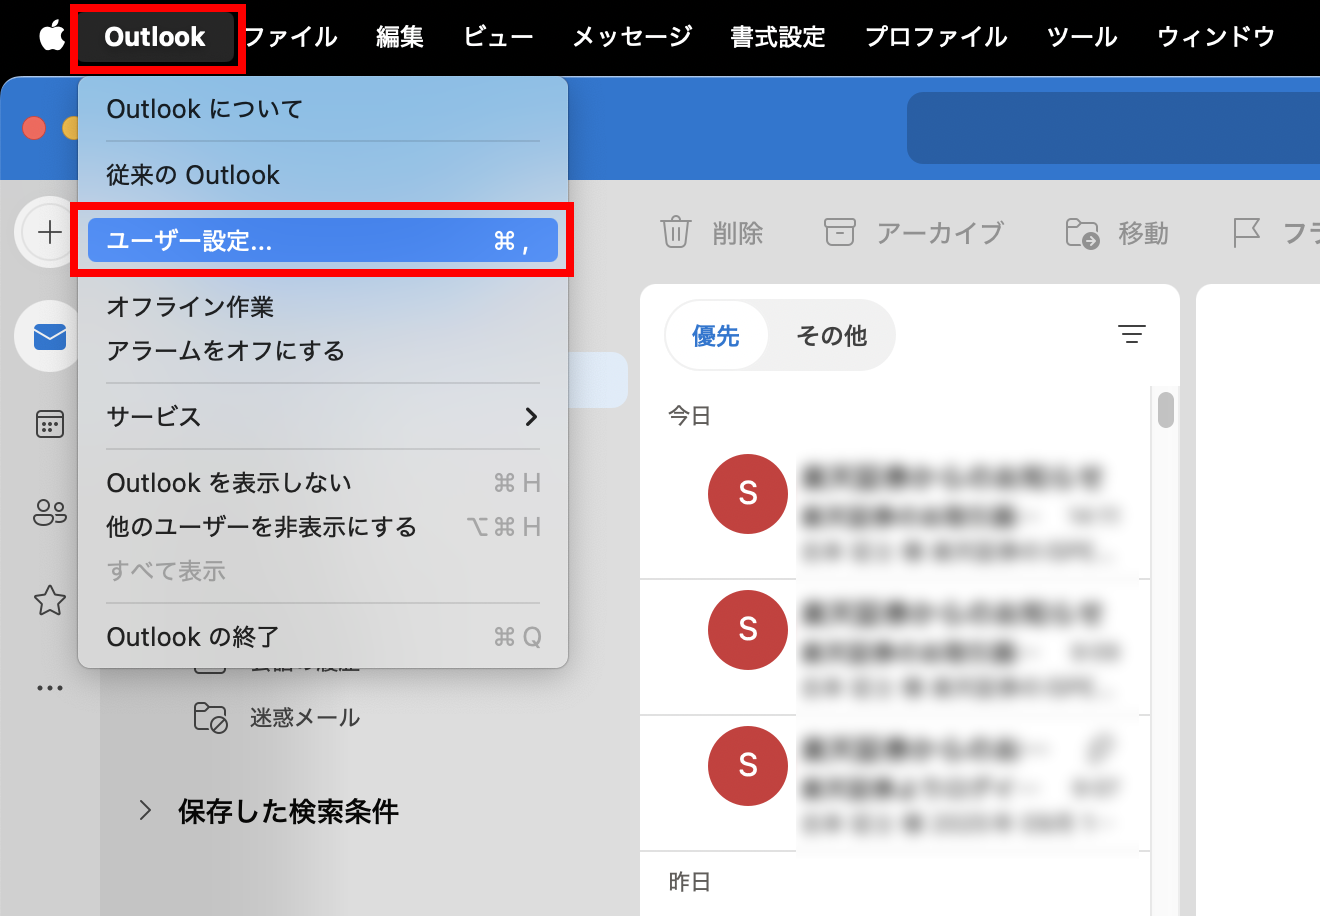
Task: Open the message list filter icon
Action: 1131,335
